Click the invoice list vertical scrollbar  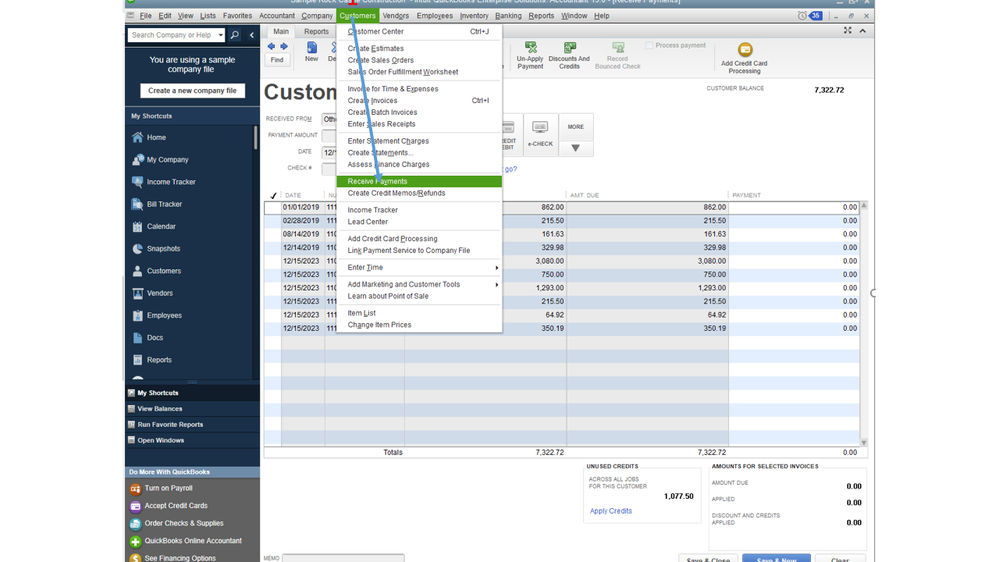point(864,324)
